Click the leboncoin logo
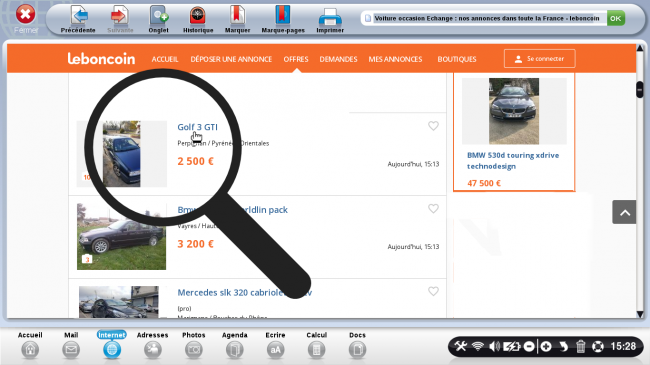This screenshot has height=365, width=650. click(x=101, y=58)
